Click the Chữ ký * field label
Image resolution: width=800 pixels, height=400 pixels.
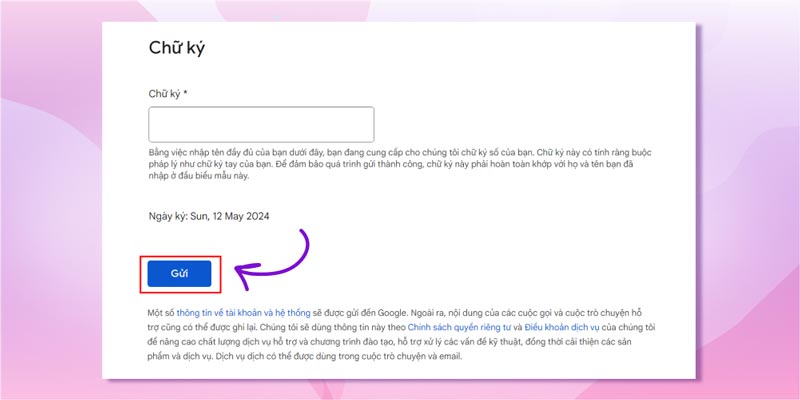(168, 93)
